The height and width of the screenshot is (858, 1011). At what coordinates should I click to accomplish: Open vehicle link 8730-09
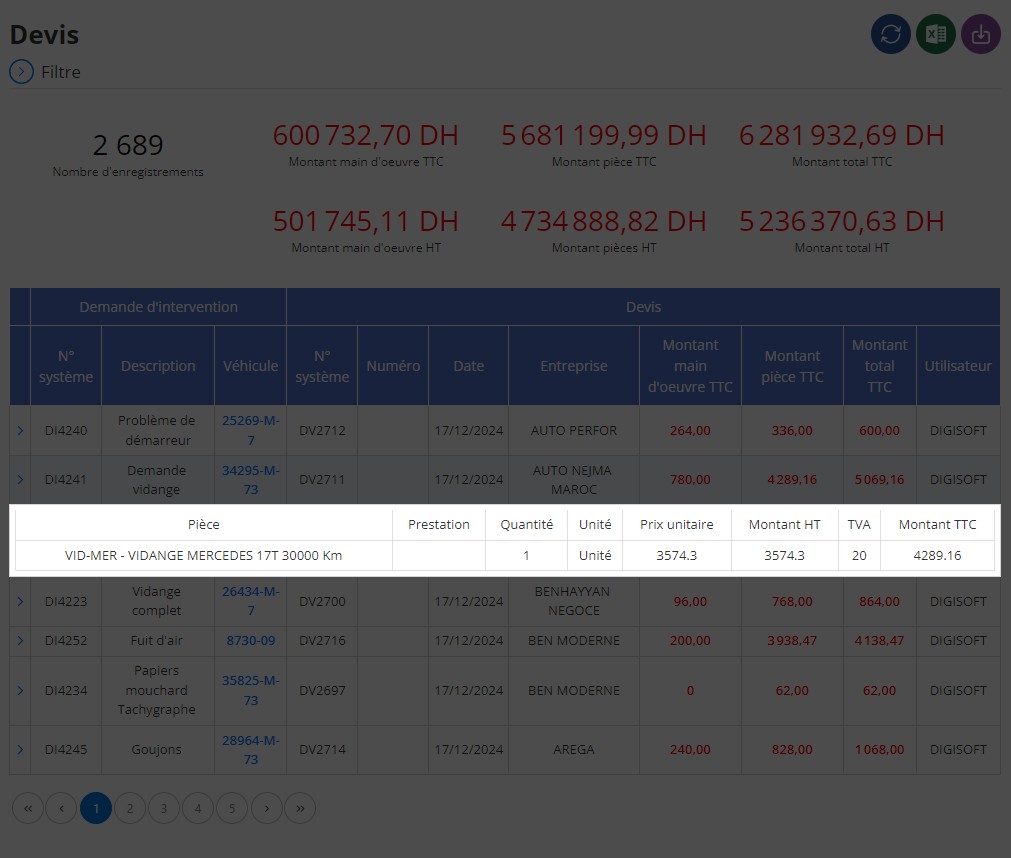click(251, 641)
